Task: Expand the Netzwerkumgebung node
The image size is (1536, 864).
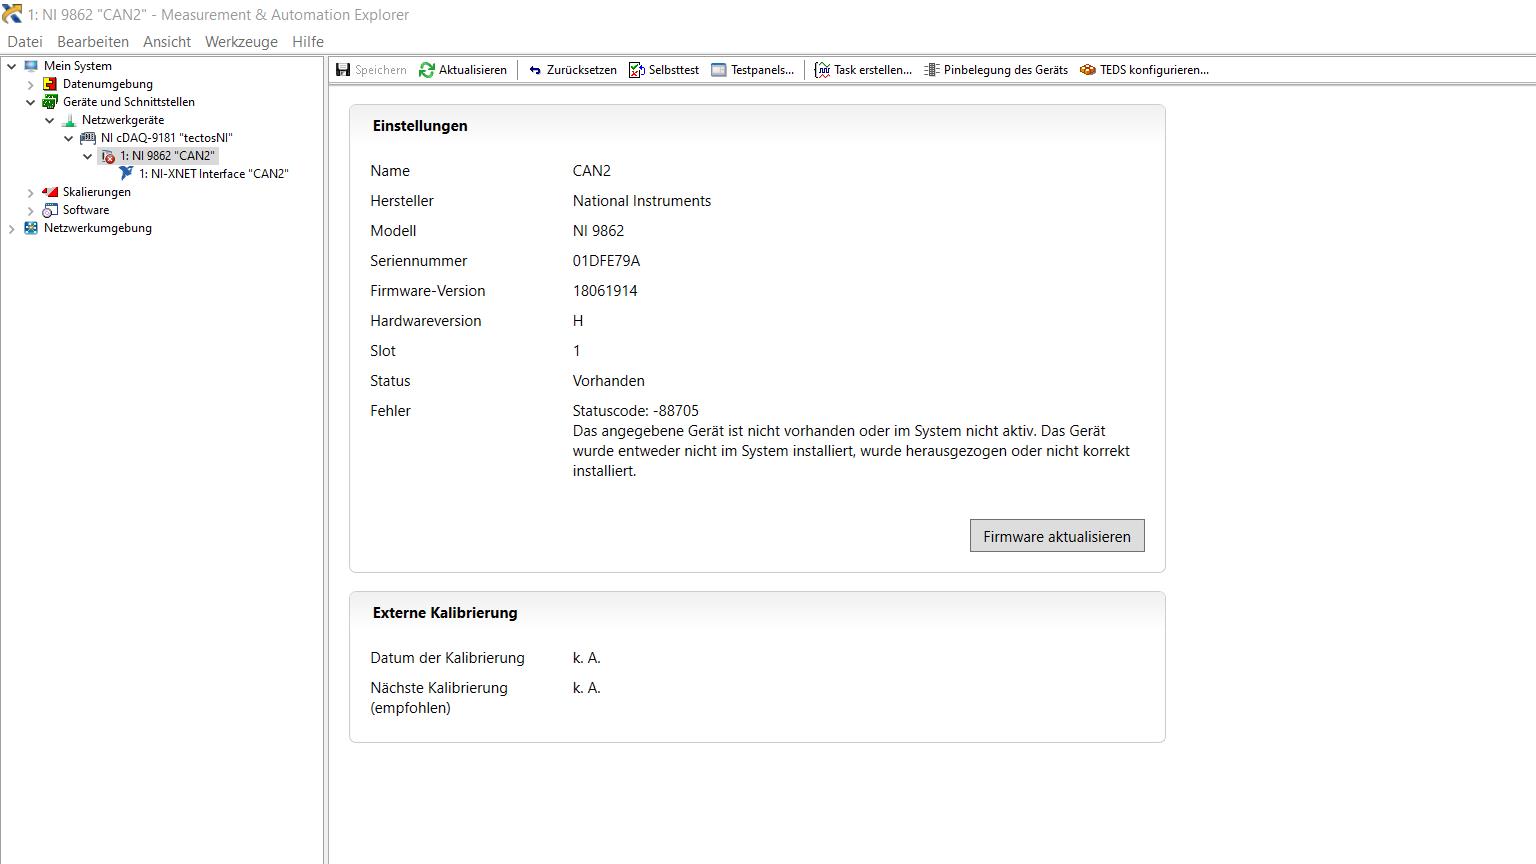Action: point(12,228)
